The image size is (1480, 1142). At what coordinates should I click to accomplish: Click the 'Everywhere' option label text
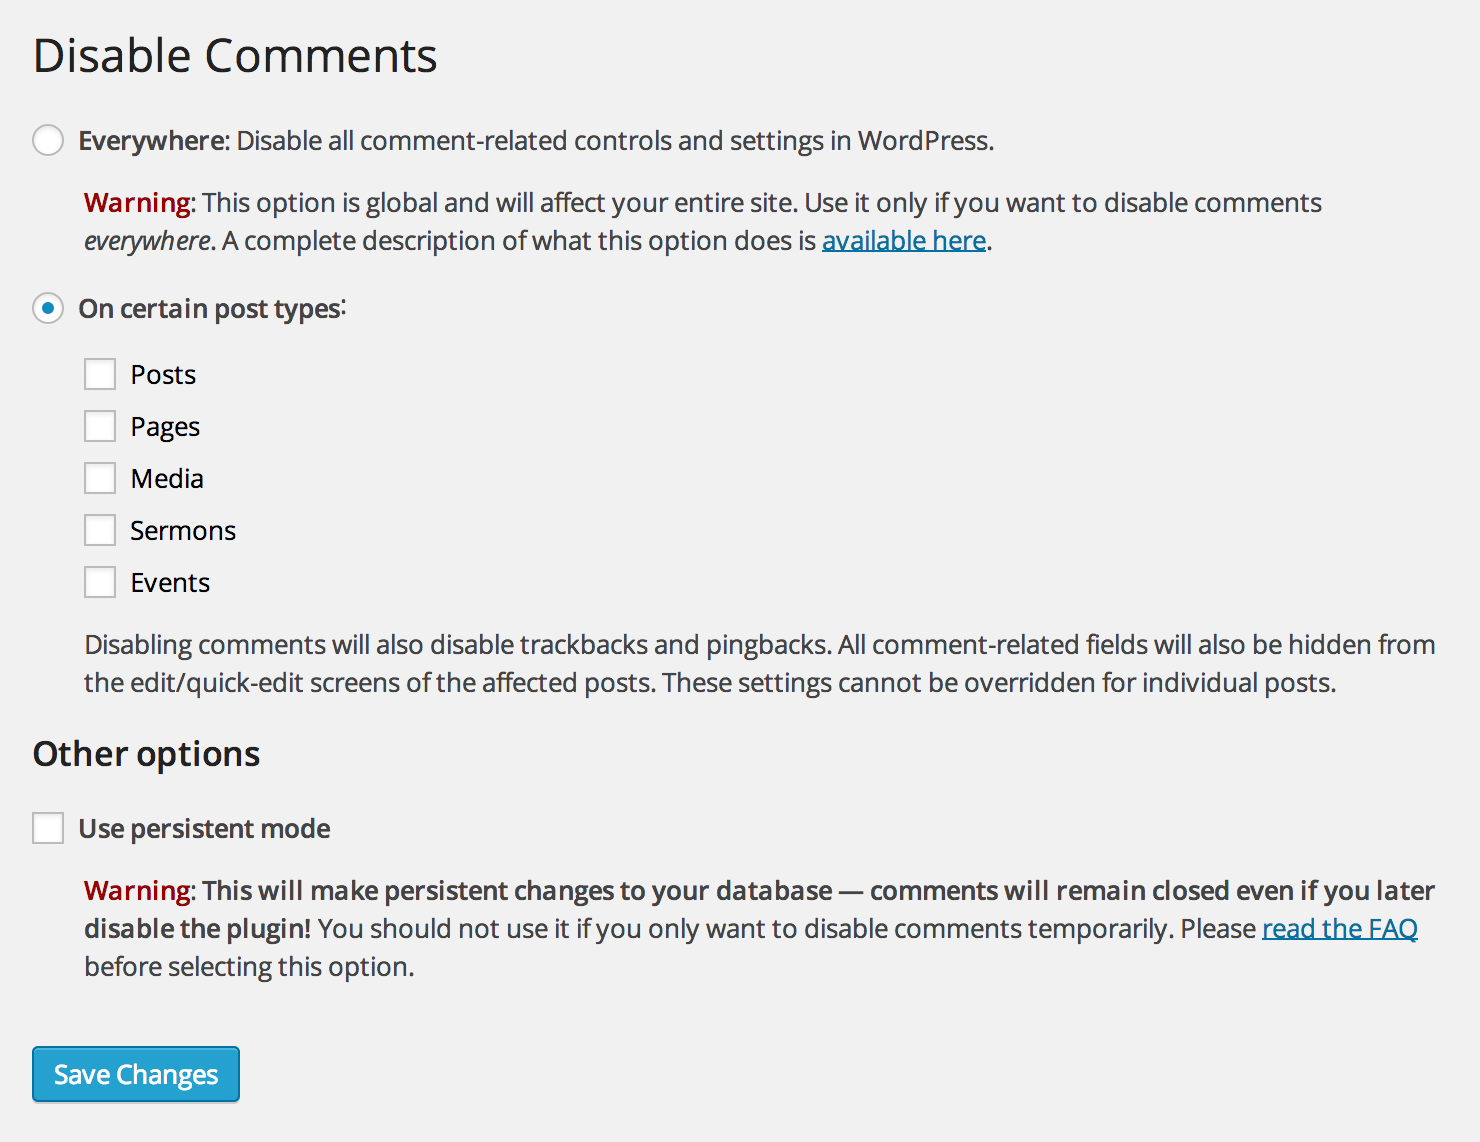point(155,141)
